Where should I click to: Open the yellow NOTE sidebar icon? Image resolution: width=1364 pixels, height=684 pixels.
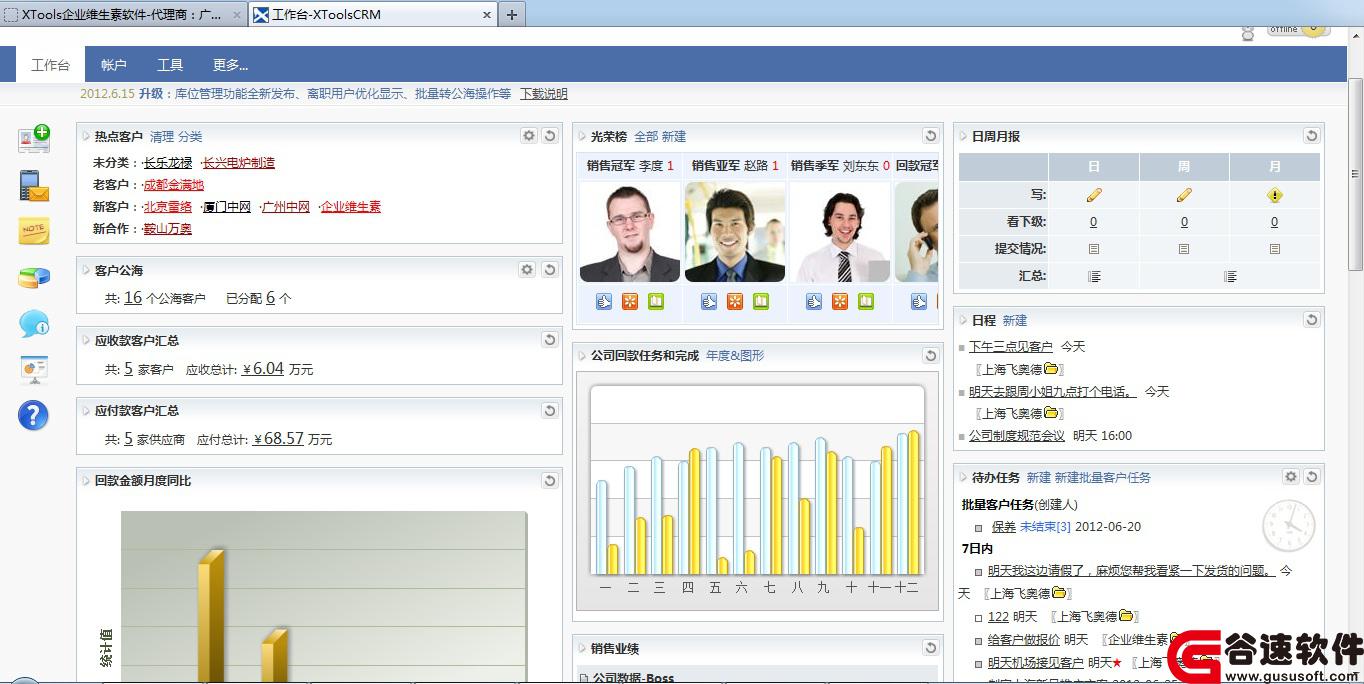click(x=34, y=231)
